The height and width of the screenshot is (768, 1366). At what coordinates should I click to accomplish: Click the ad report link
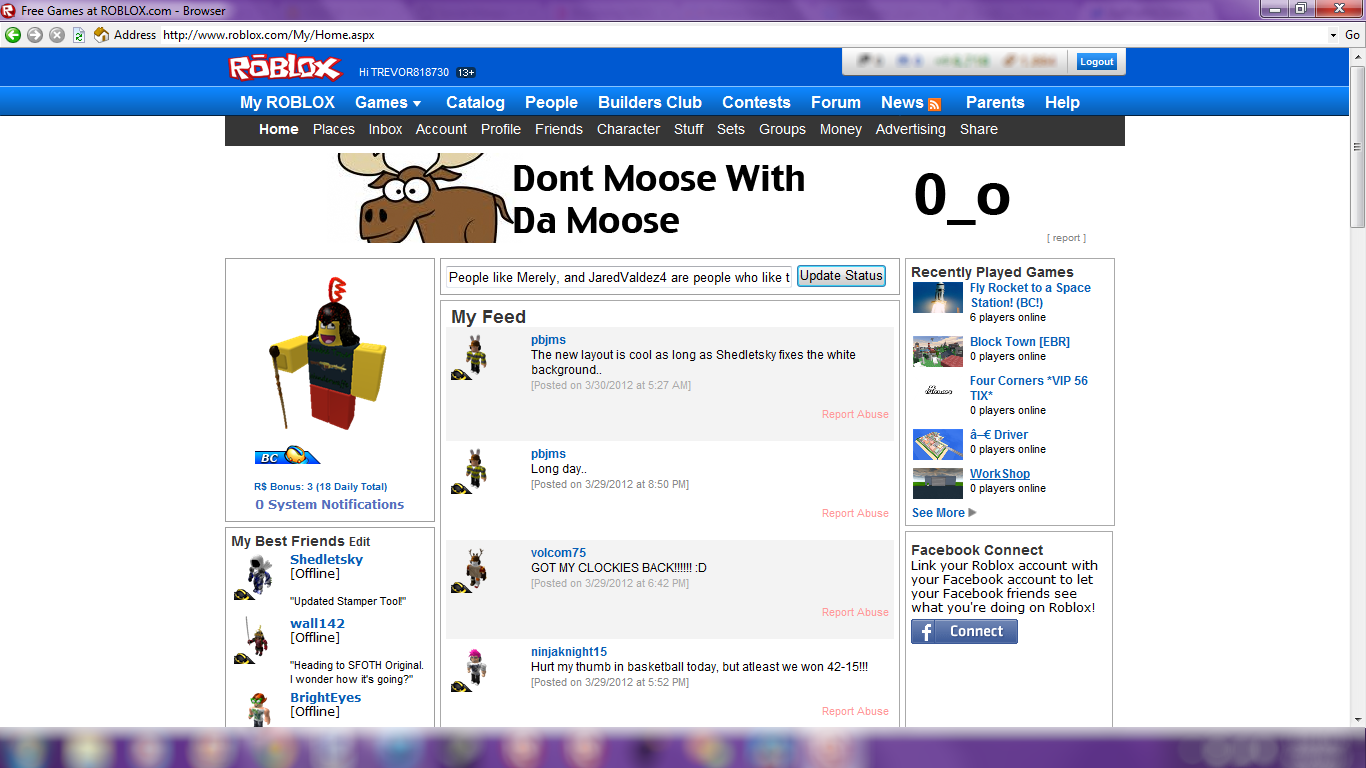pyautogui.click(x=1066, y=238)
